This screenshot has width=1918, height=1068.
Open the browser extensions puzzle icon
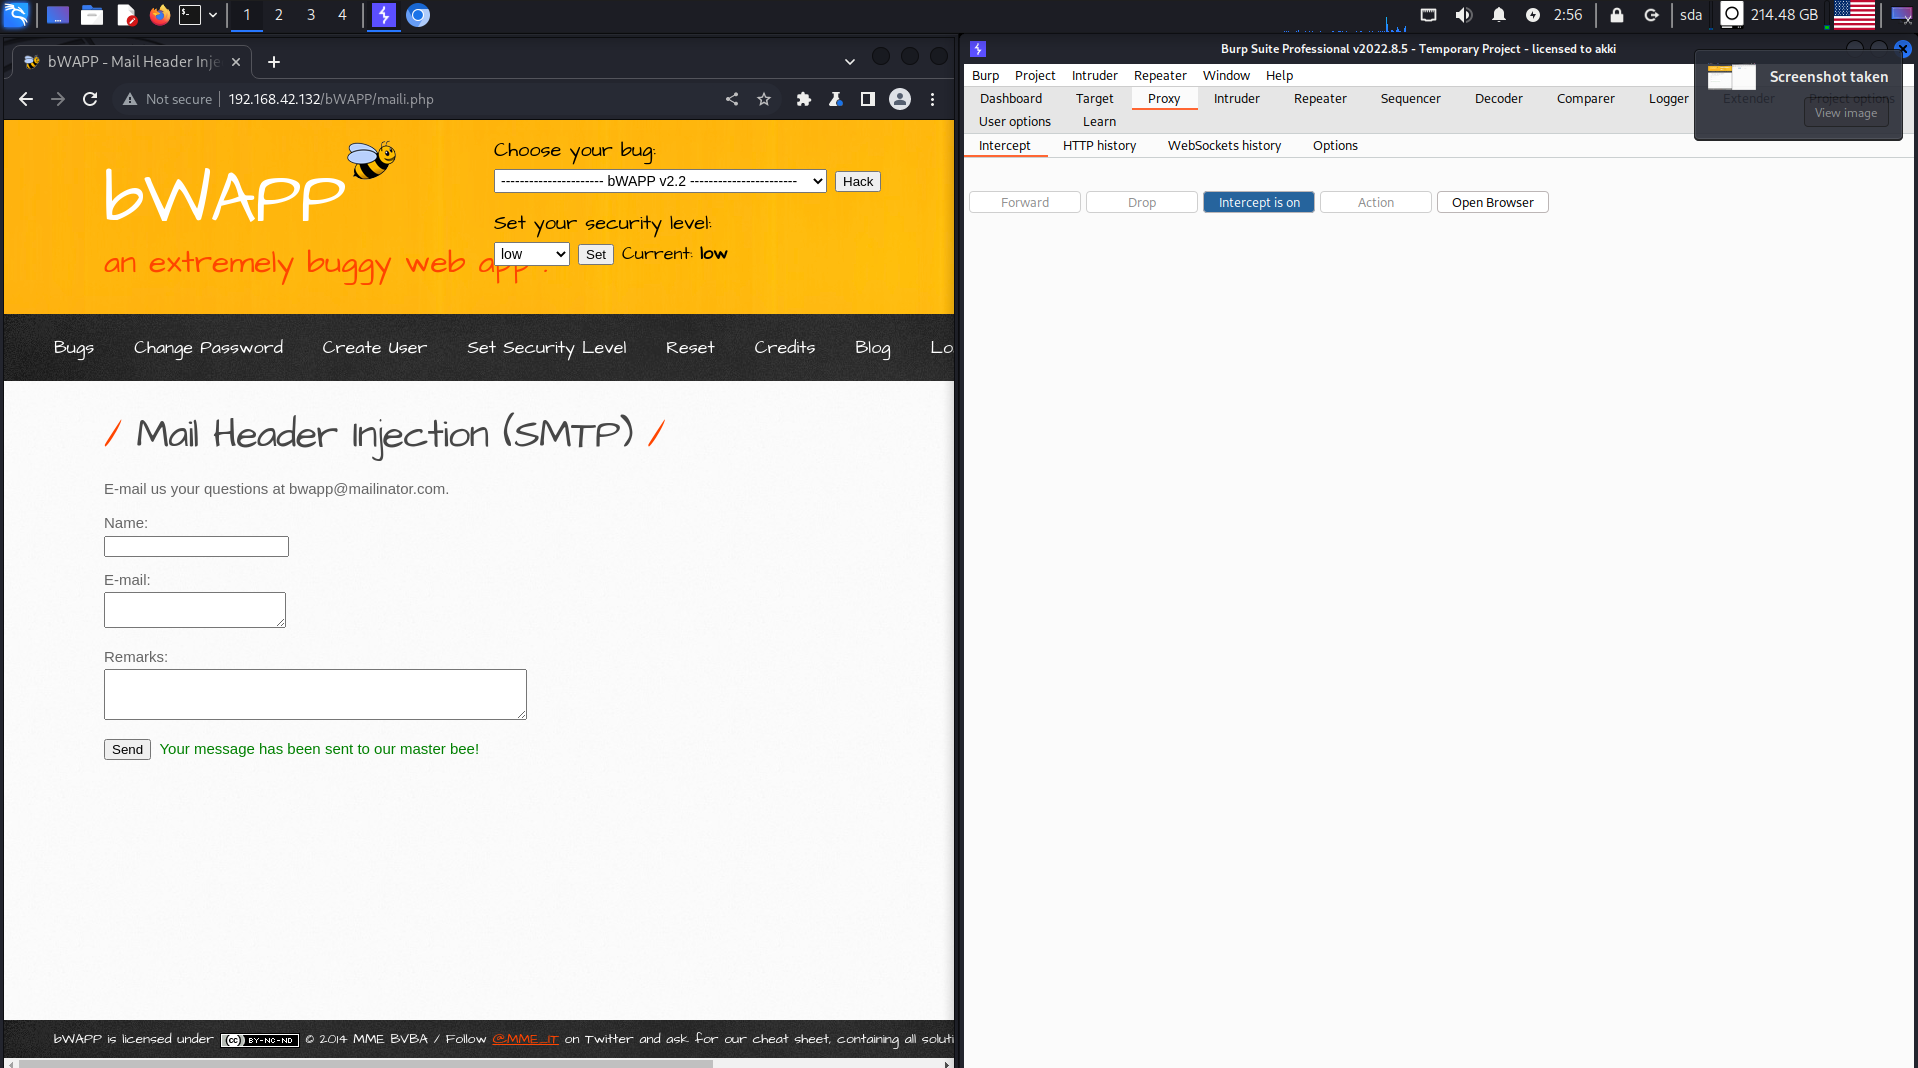click(803, 99)
